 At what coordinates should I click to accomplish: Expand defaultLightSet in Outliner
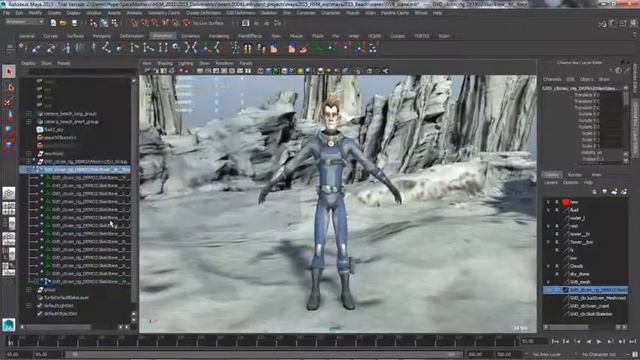coord(28,306)
